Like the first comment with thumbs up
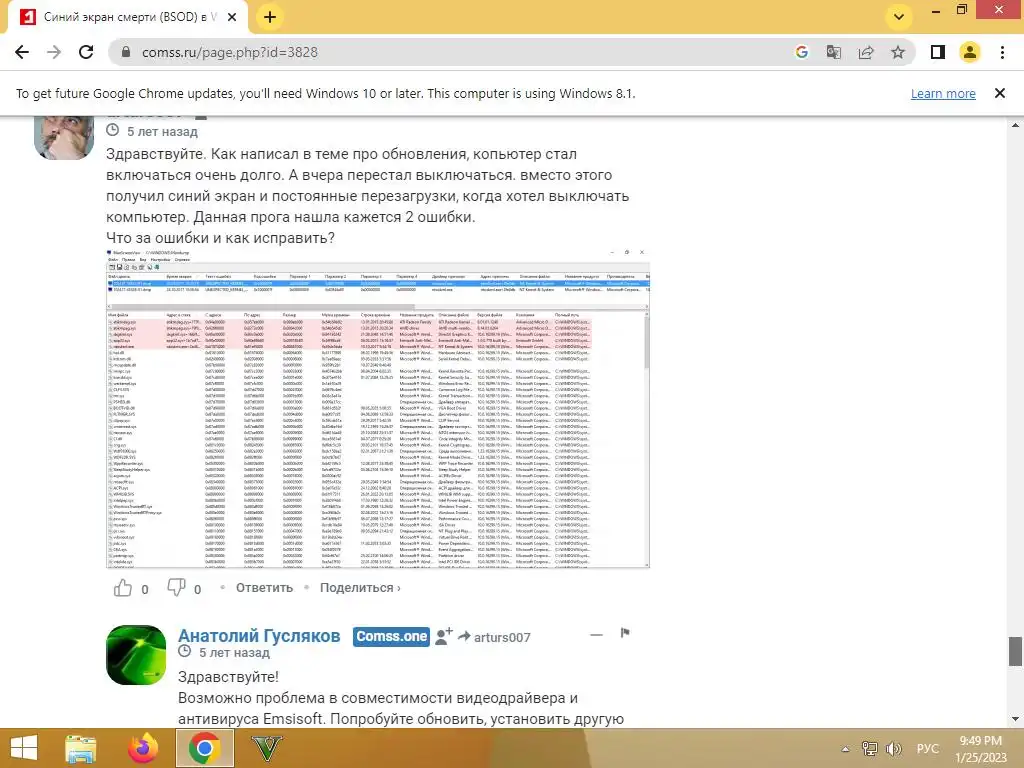This screenshot has height=768, width=1024. tap(123, 588)
